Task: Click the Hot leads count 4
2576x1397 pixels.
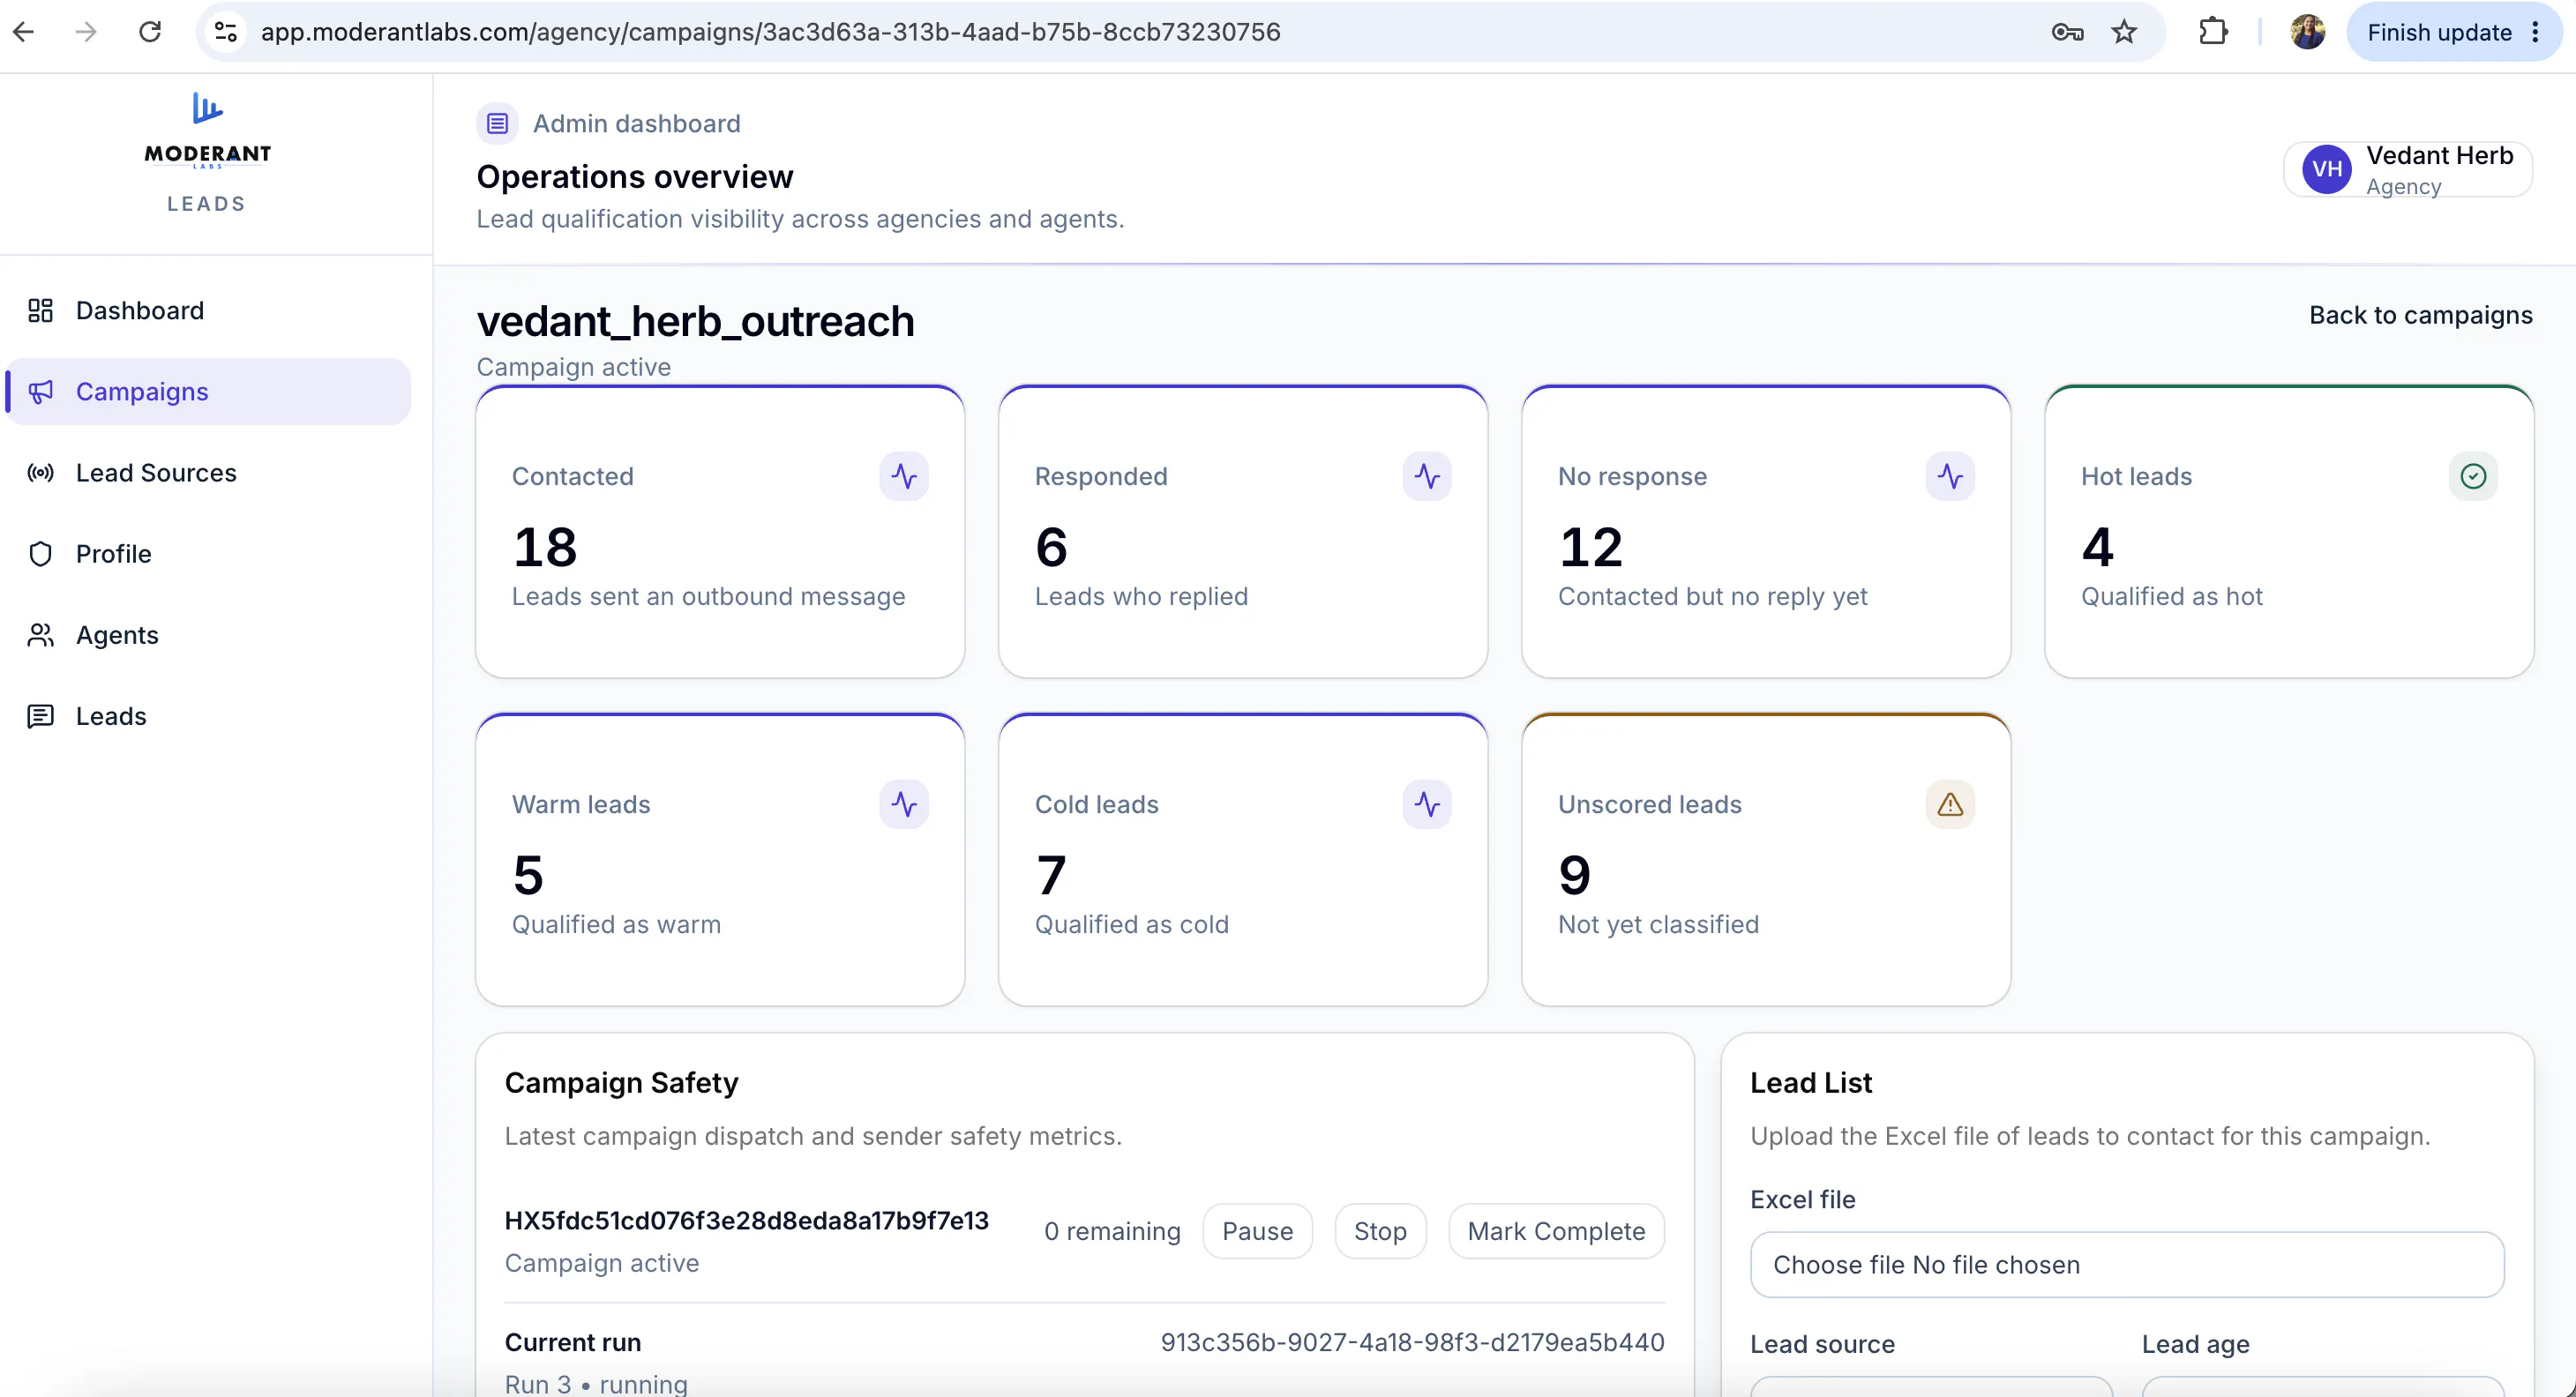Action: pyautogui.click(x=2098, y=547)
